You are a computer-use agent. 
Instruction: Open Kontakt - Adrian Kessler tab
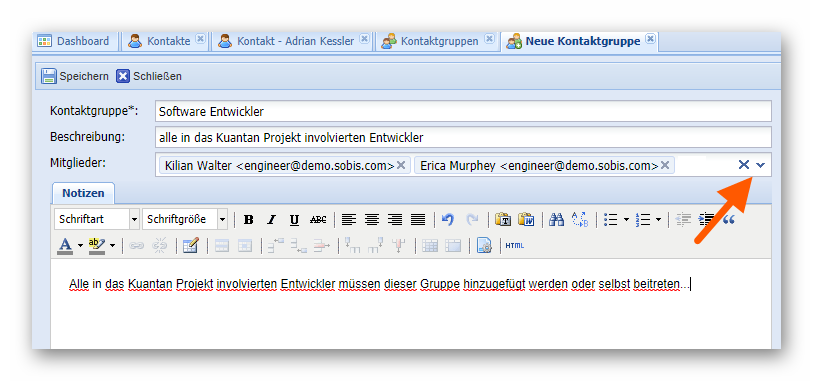point(292,41)
